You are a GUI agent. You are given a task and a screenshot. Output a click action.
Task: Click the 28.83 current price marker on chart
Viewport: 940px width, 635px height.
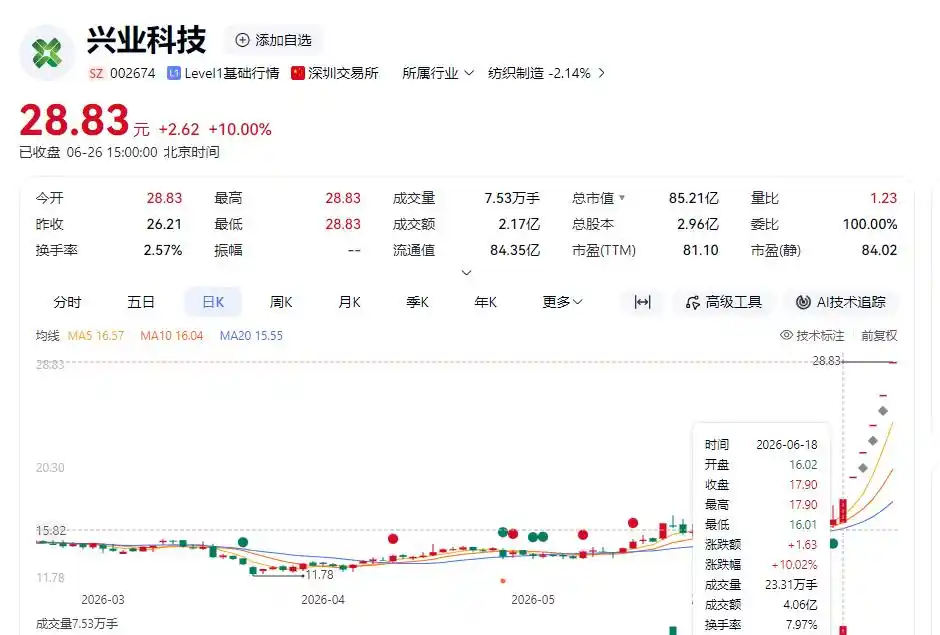[x=827, y=361]
